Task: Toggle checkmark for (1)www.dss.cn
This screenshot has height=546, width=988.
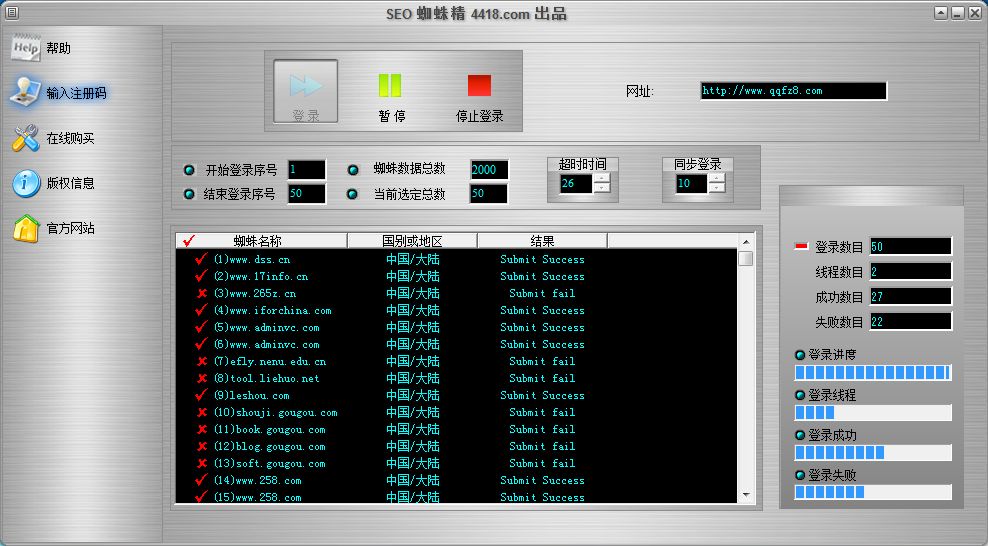Action: pyautogui.click(x=201, y=259)
